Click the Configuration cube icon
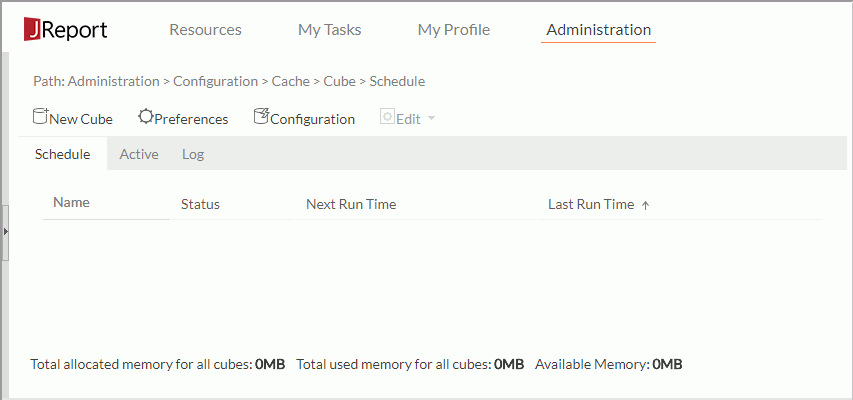The height and width of the screenshot is (400, 853). point(262,116)
